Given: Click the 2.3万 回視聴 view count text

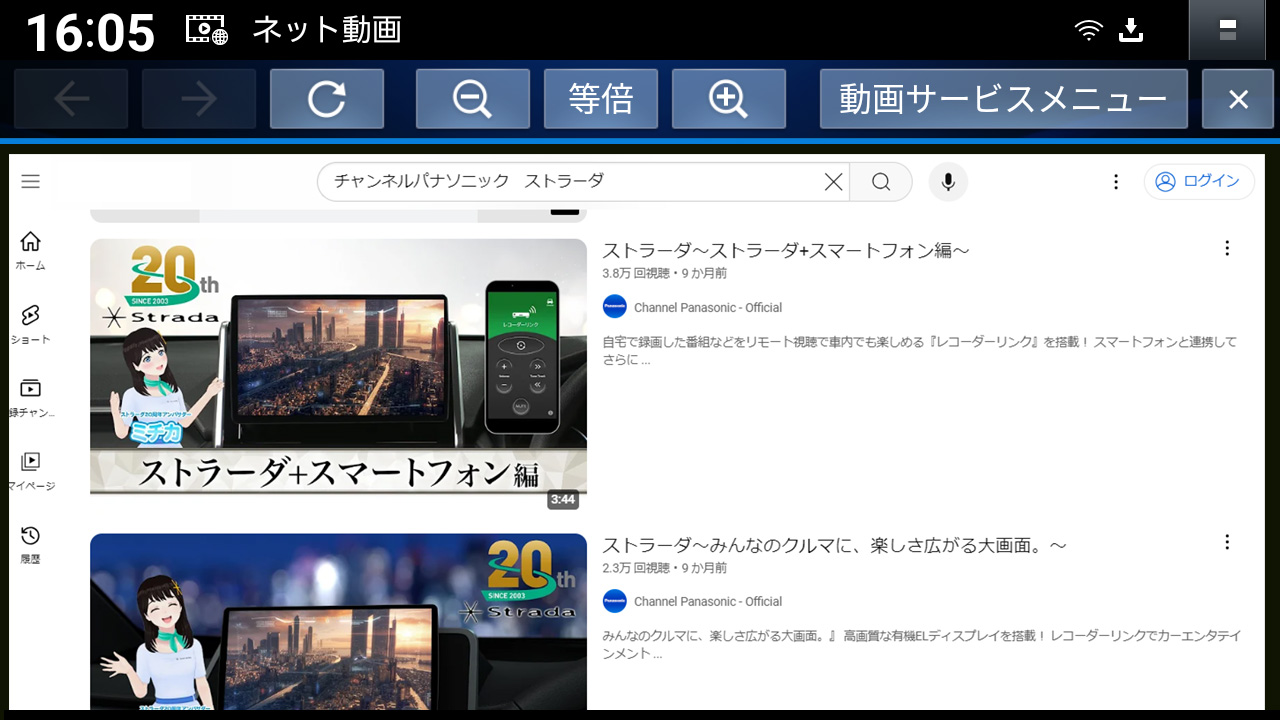Looking at the screenshot, I should 635,567.
